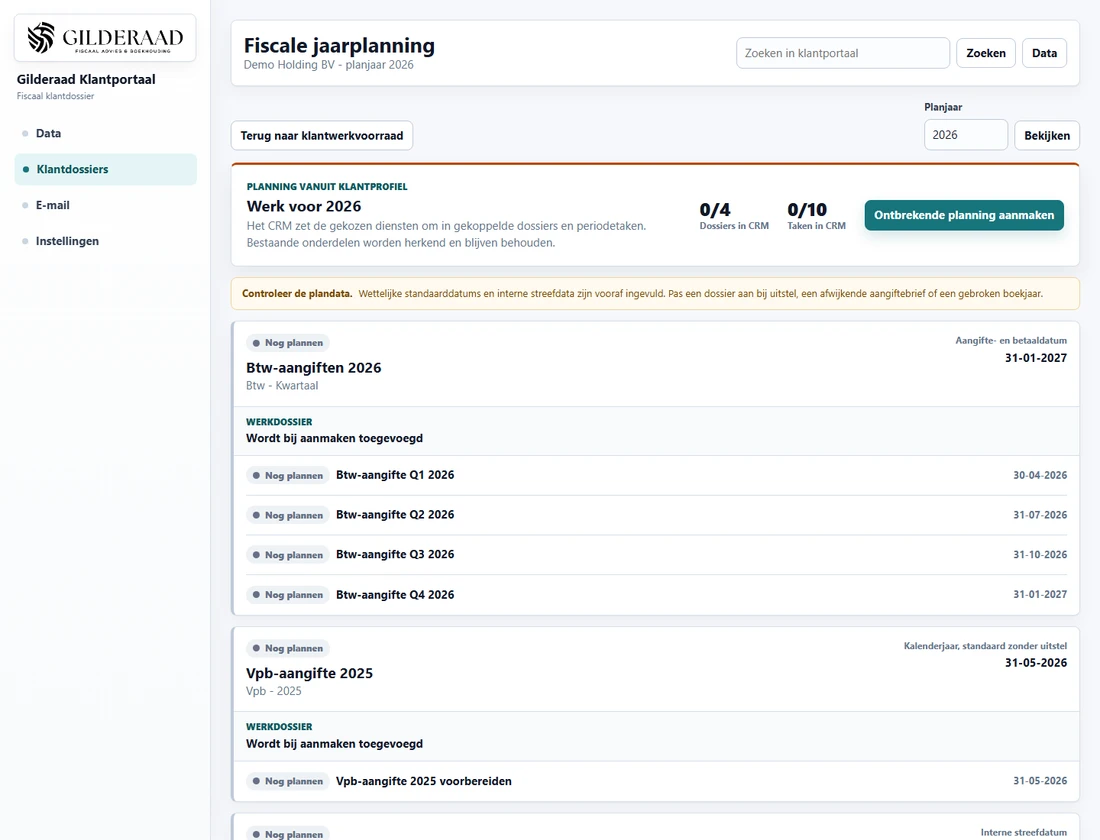Click the Controleer de plandata notice

pos(655,294)
